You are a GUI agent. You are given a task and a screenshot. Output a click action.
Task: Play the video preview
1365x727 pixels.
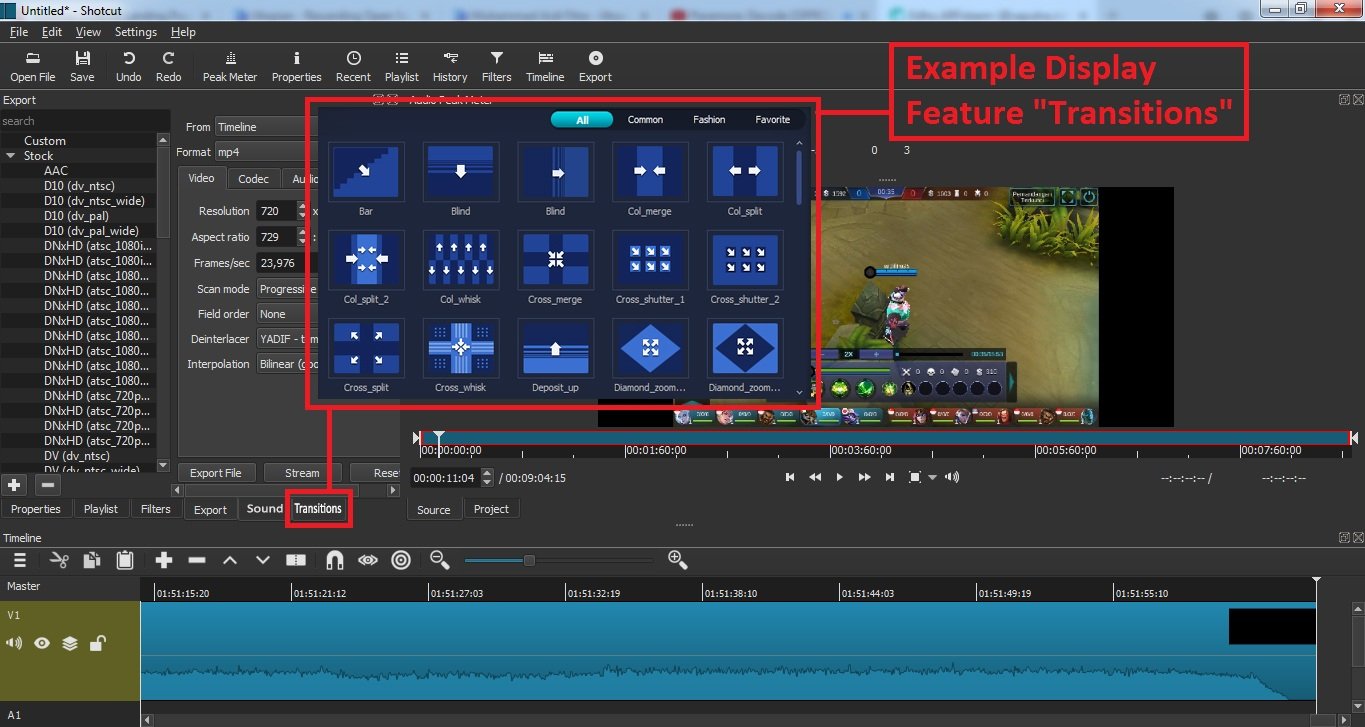click(839, 478)
